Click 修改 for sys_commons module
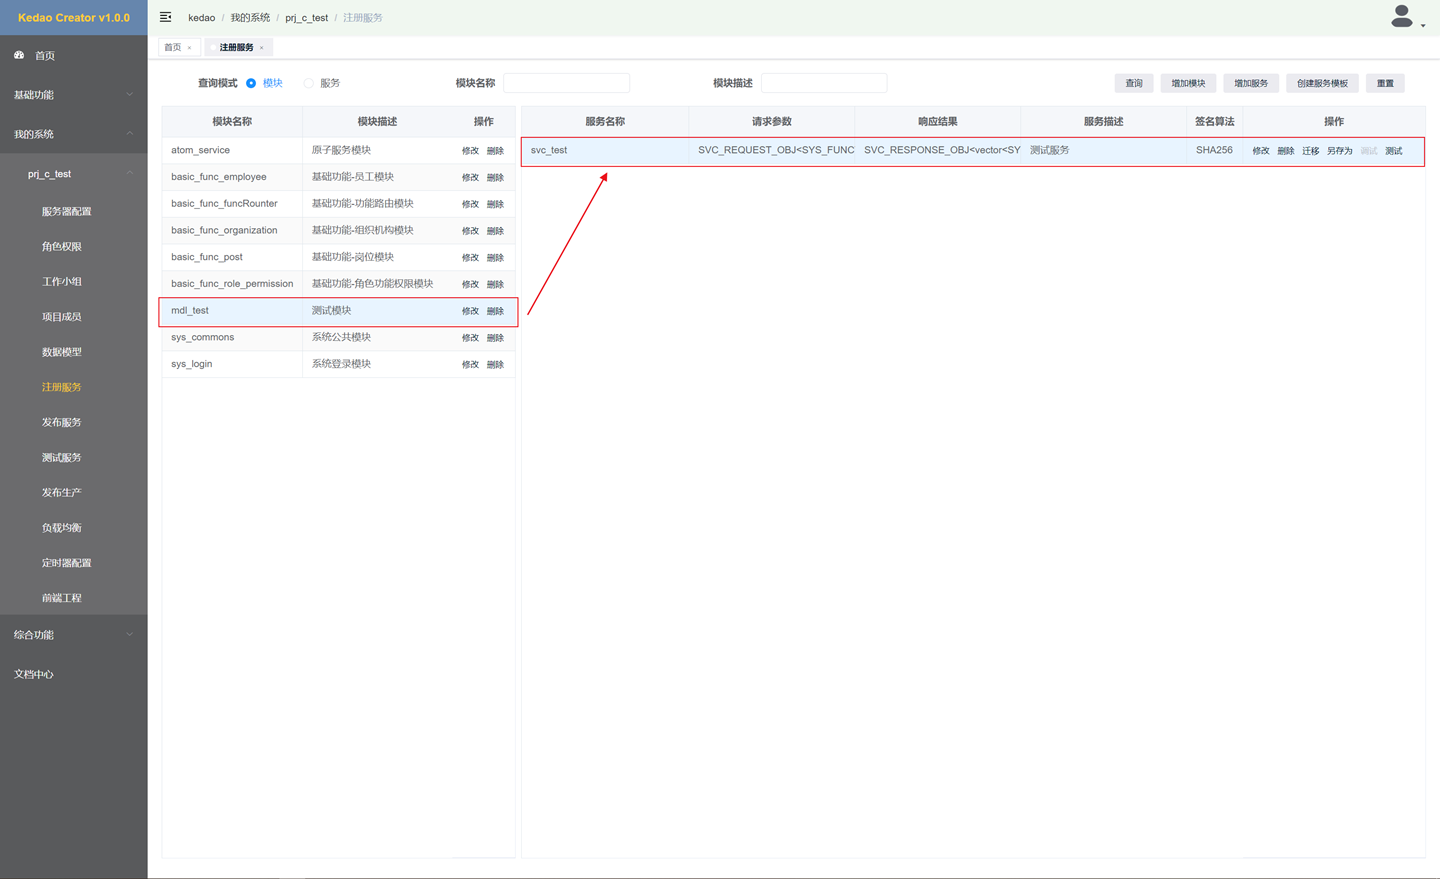This screenshot has height=879, width=1440. 470,338
